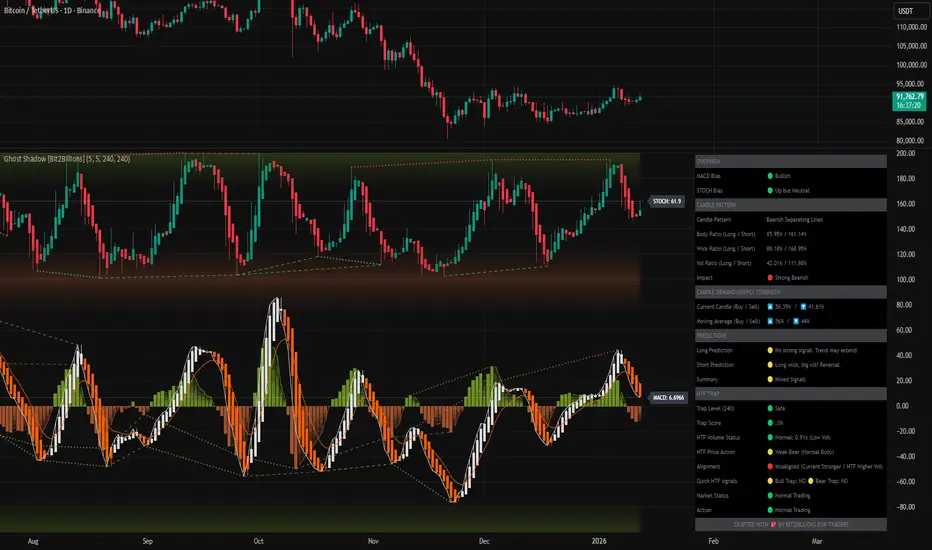This screenshot has width=932, height=550.
Task: Click the yellow dot beside Mixed Signals
Action: coord(770,379)
